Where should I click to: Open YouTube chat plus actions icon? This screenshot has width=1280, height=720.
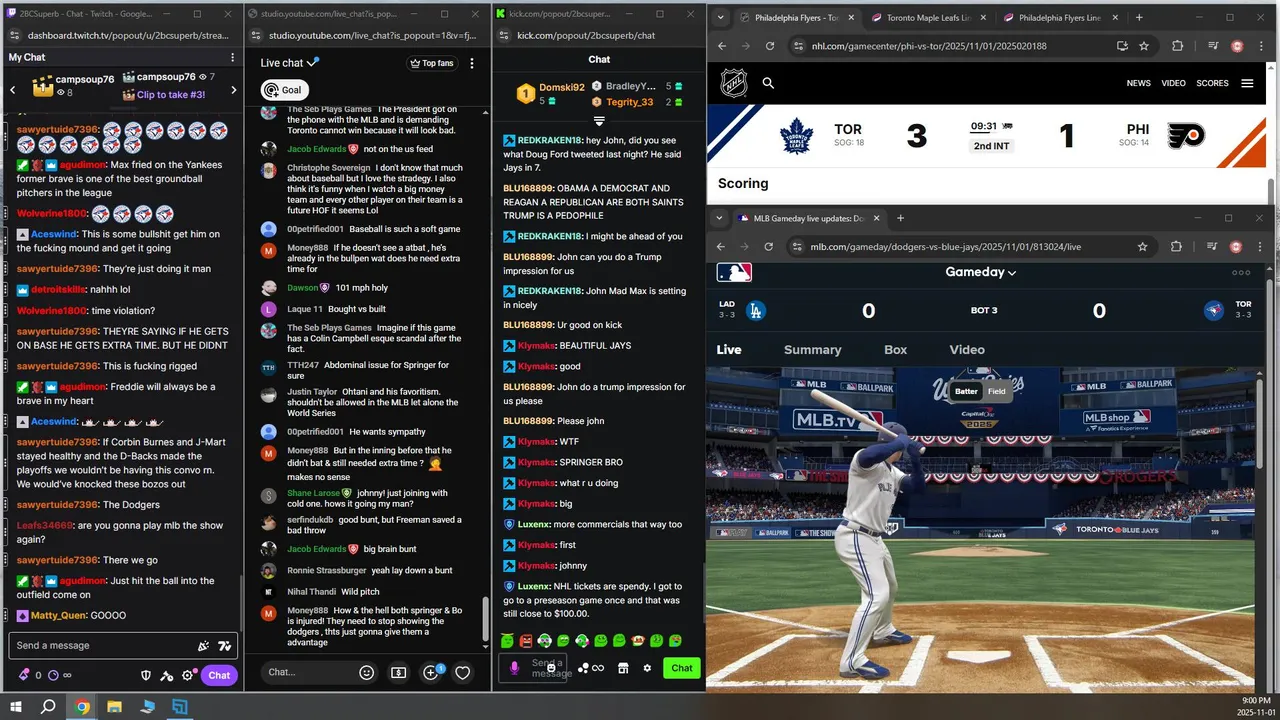[431, 673]
